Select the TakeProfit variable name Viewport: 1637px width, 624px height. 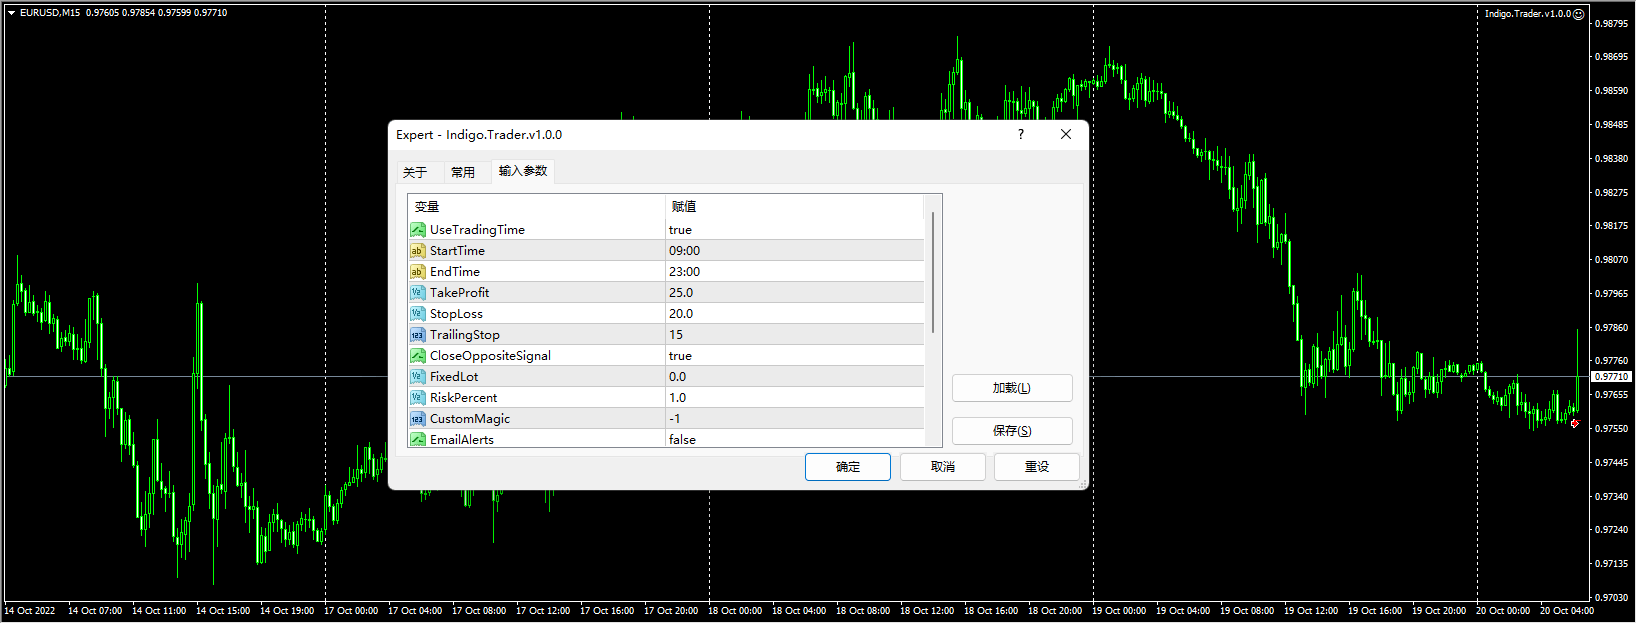tap(460, 293)
